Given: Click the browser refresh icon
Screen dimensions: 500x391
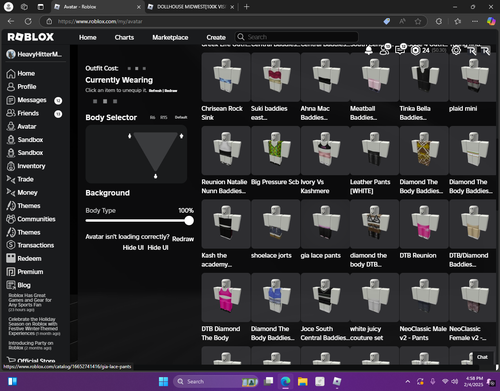Looking at the screenshot, I should tap(28, 21).
